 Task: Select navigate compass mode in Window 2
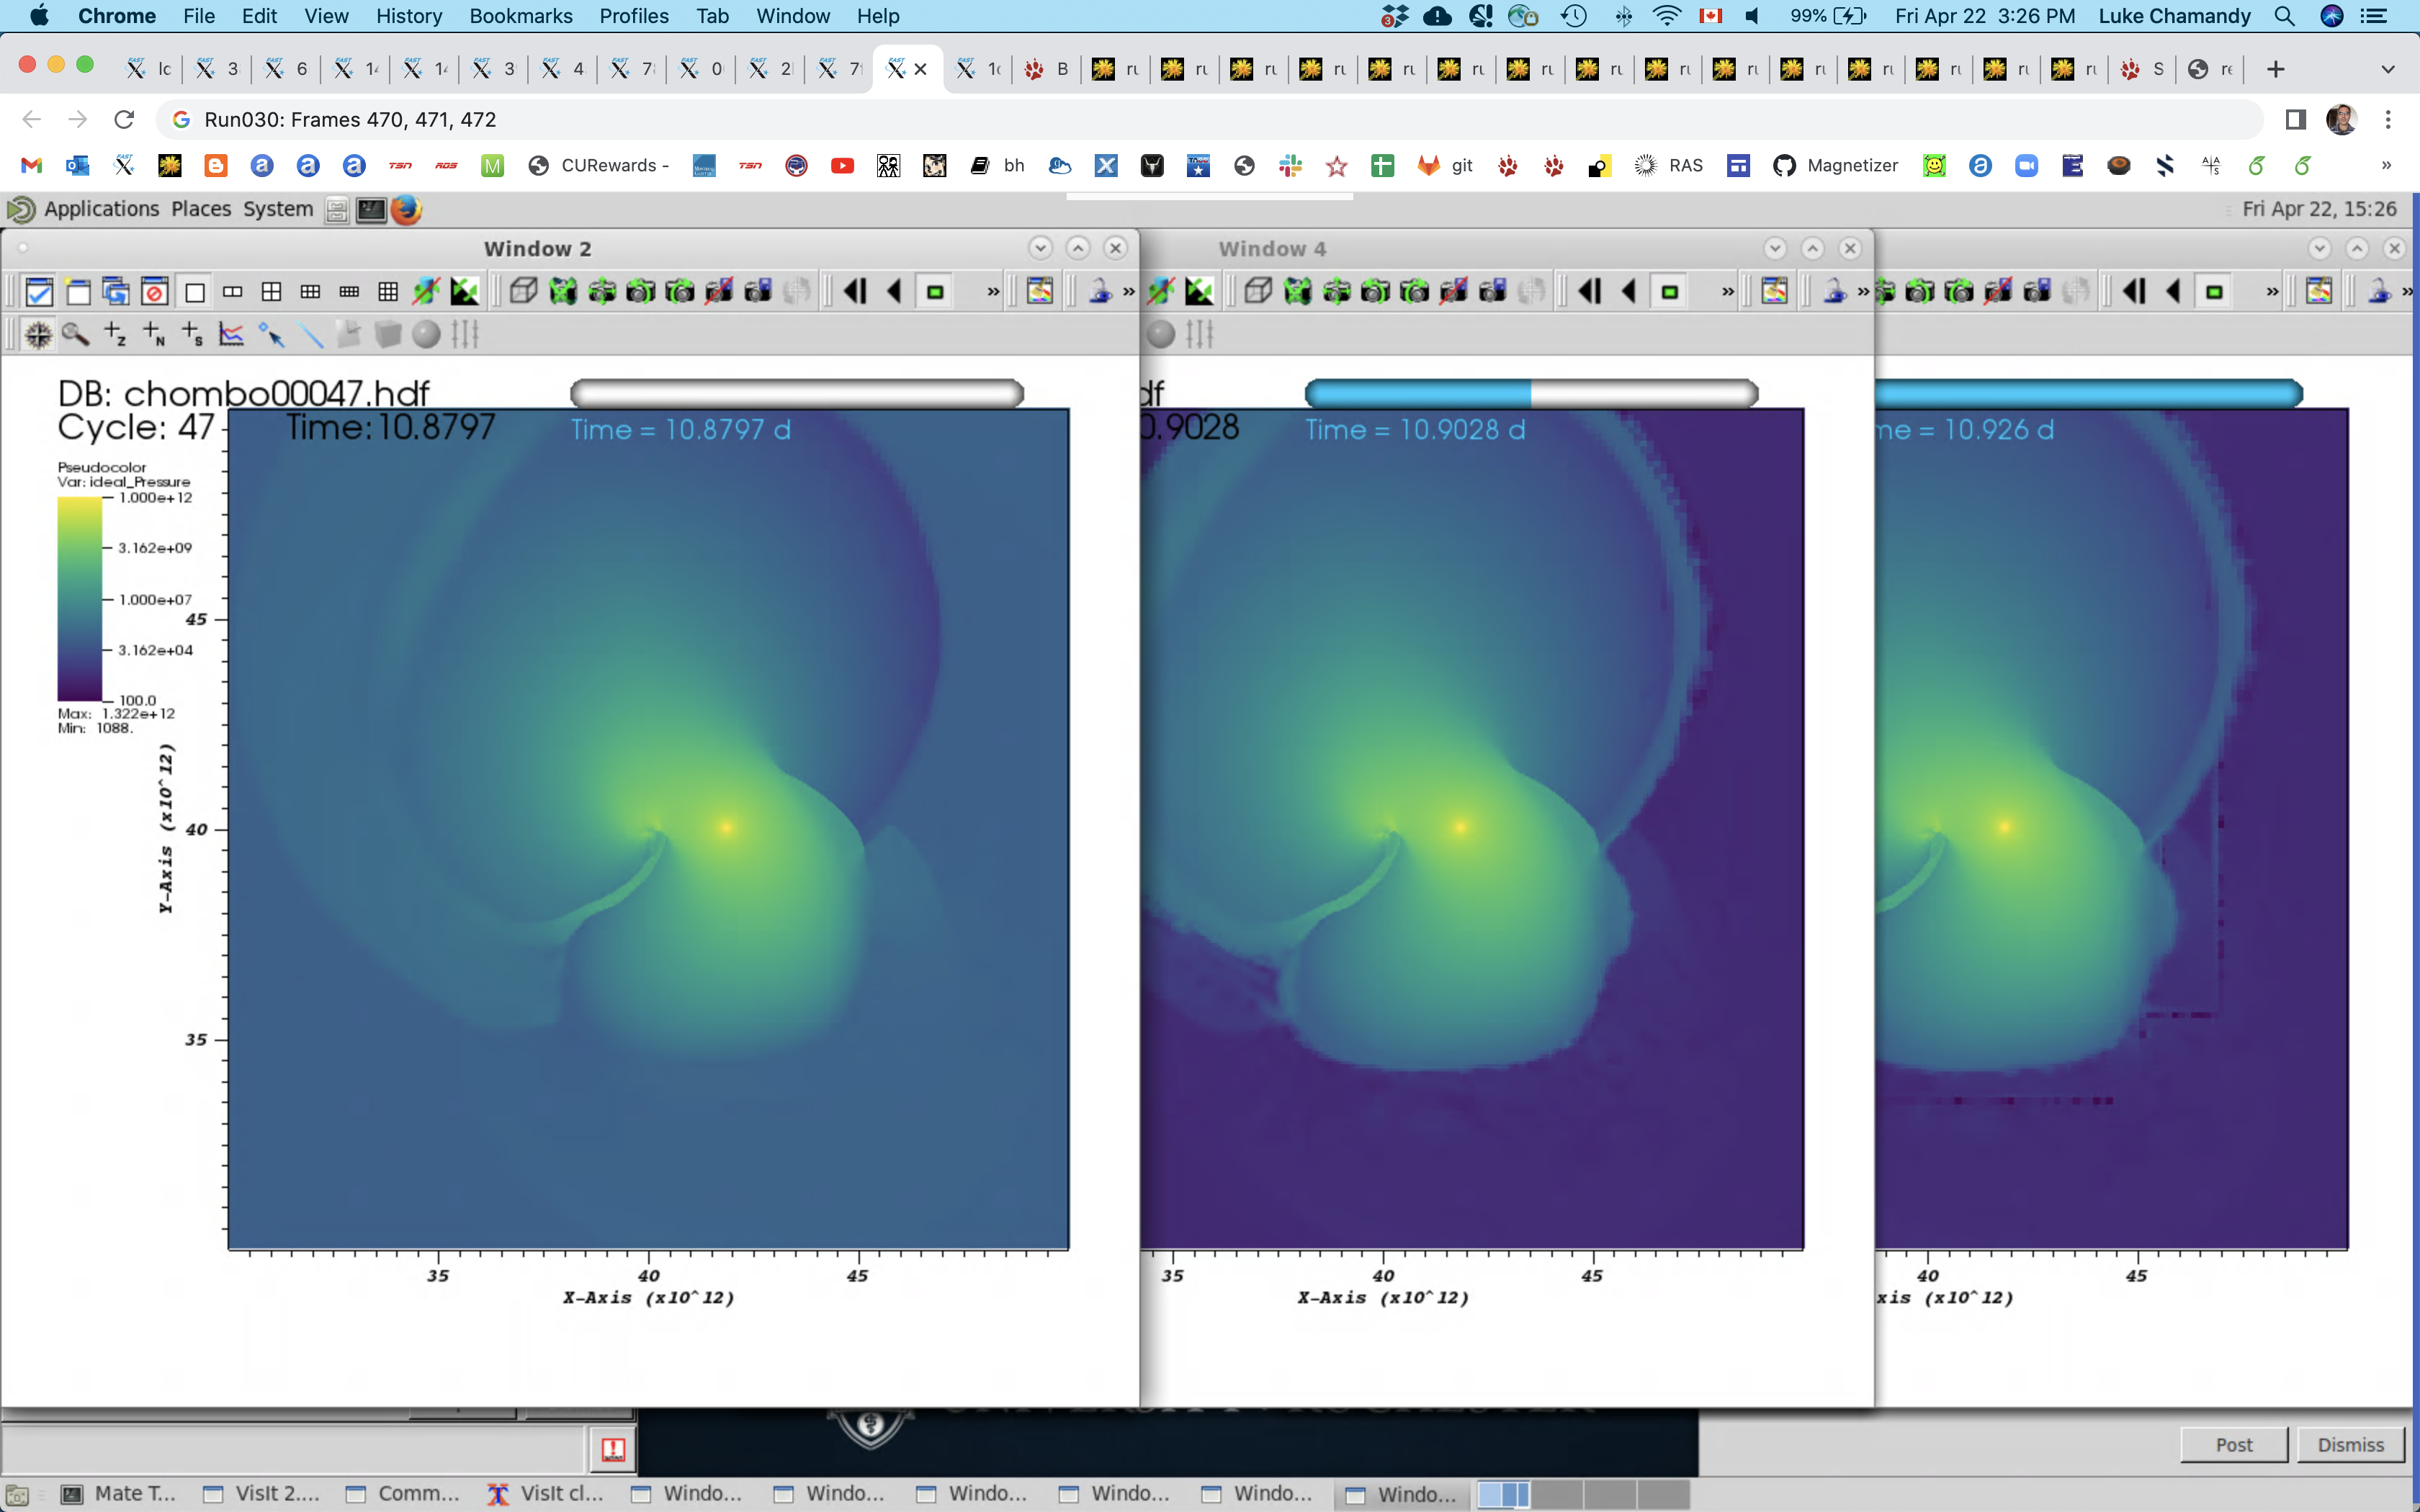point(38,334)
